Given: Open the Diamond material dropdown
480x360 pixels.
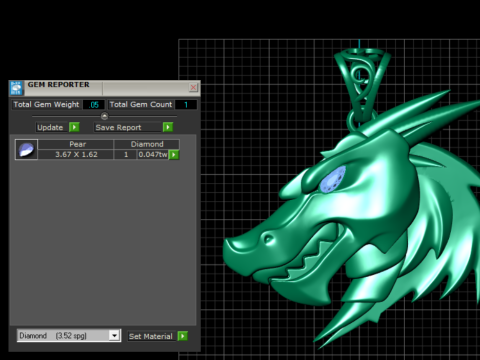Looking at the screenshot, I should (x=114, y=336).
